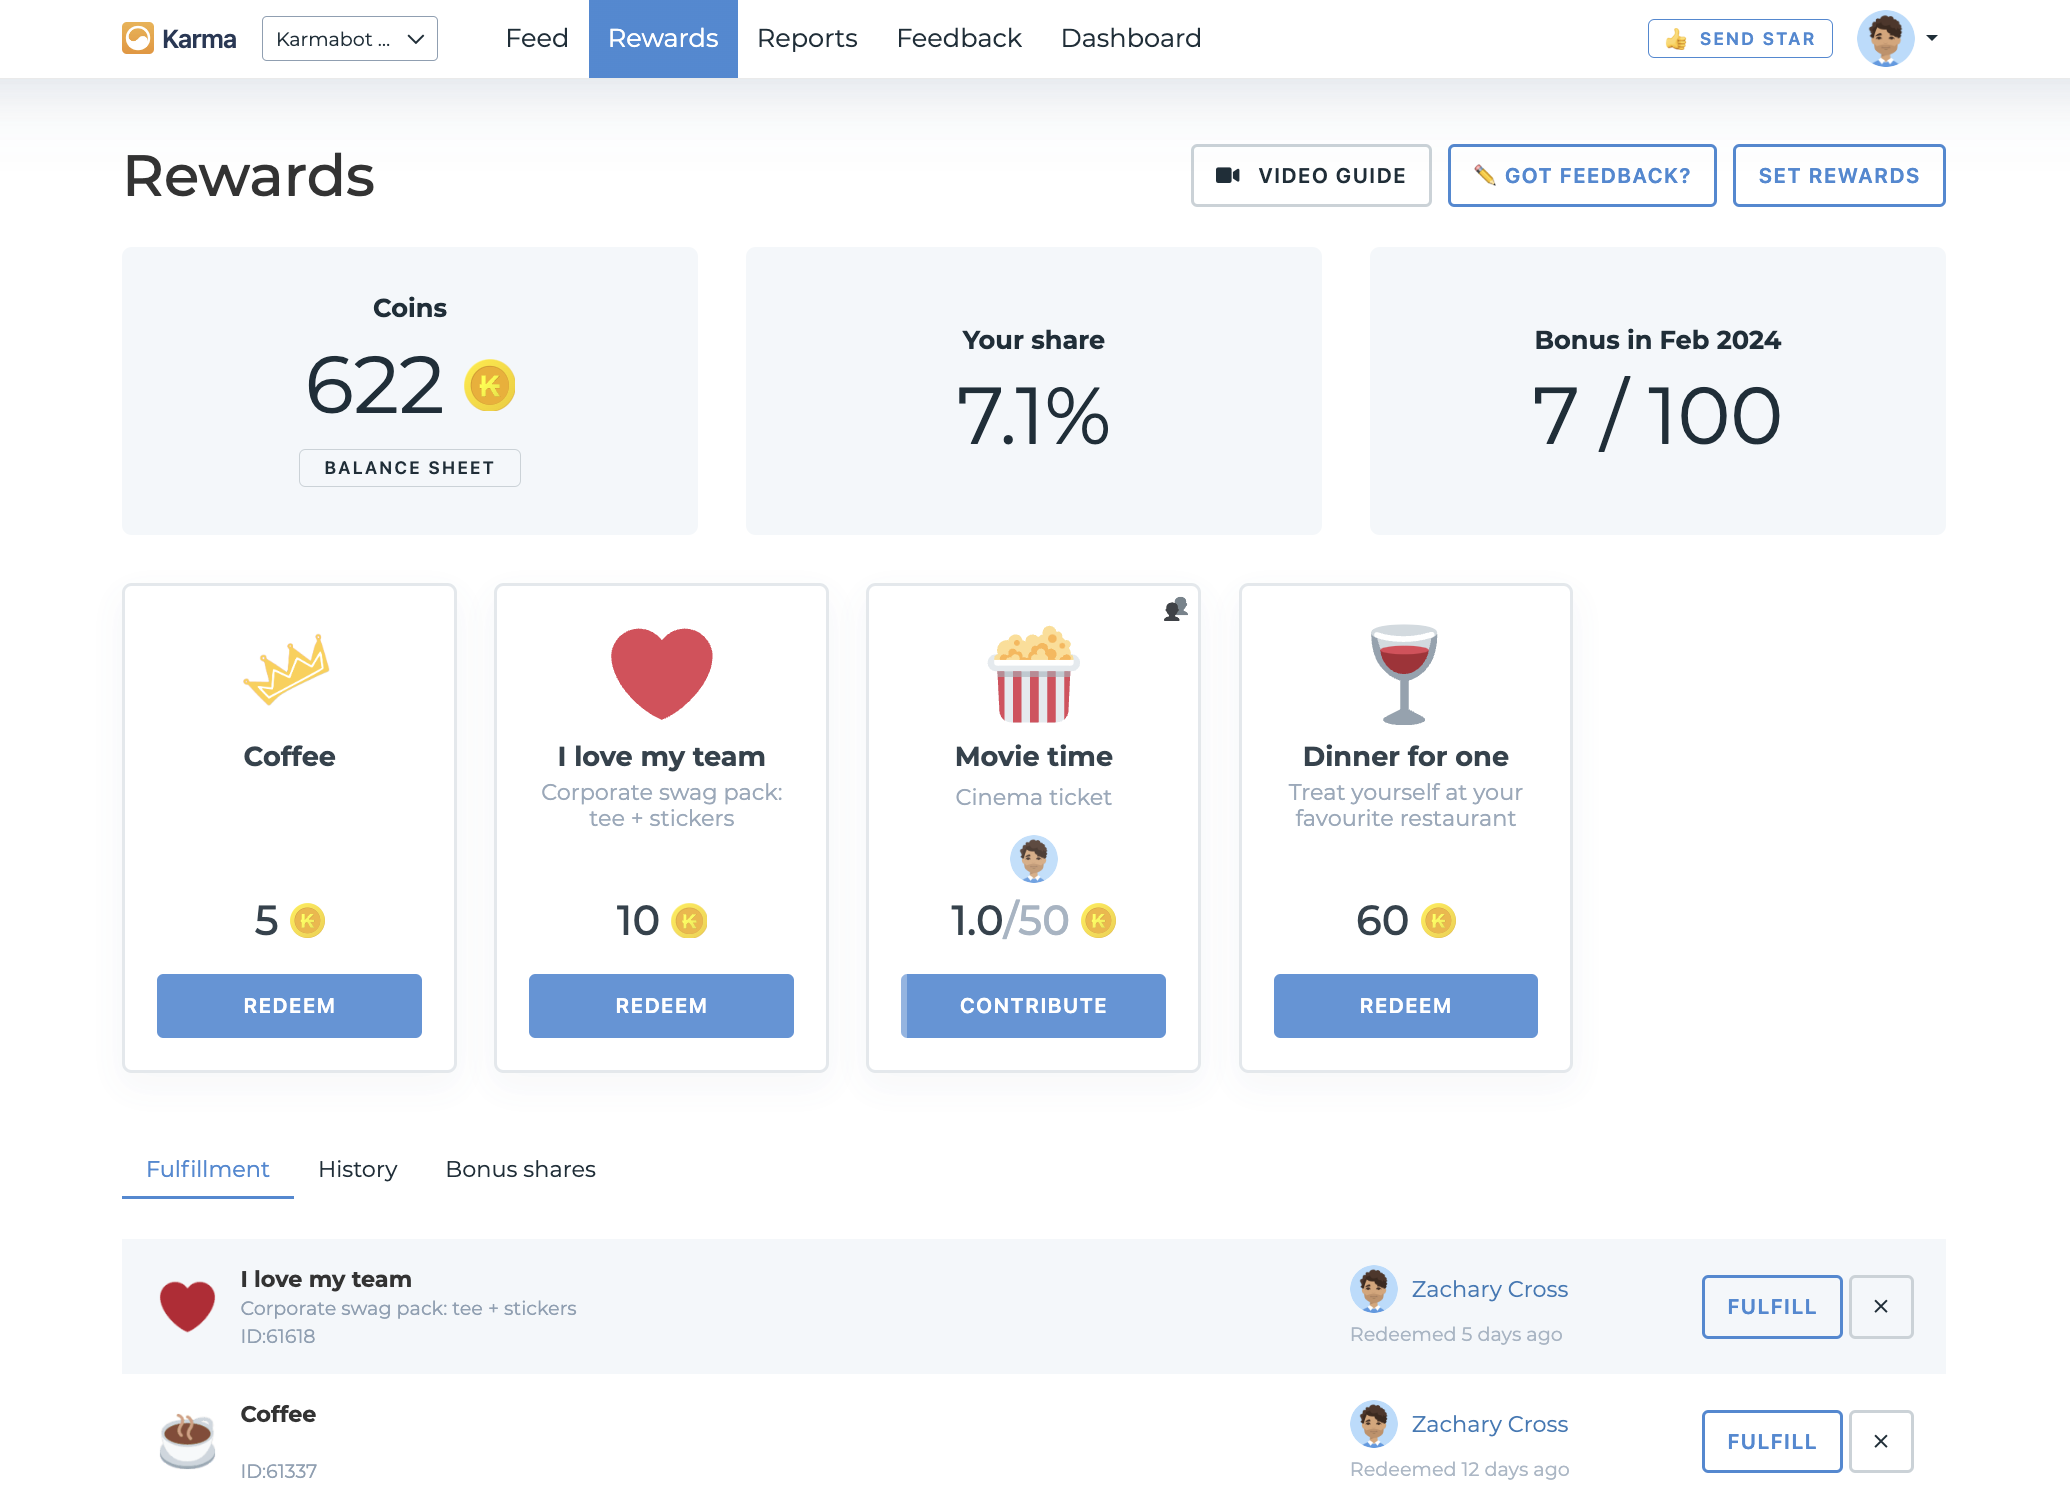Open the Feed page
This screenshot has height=1506, width=2070.
click(536, 38)
